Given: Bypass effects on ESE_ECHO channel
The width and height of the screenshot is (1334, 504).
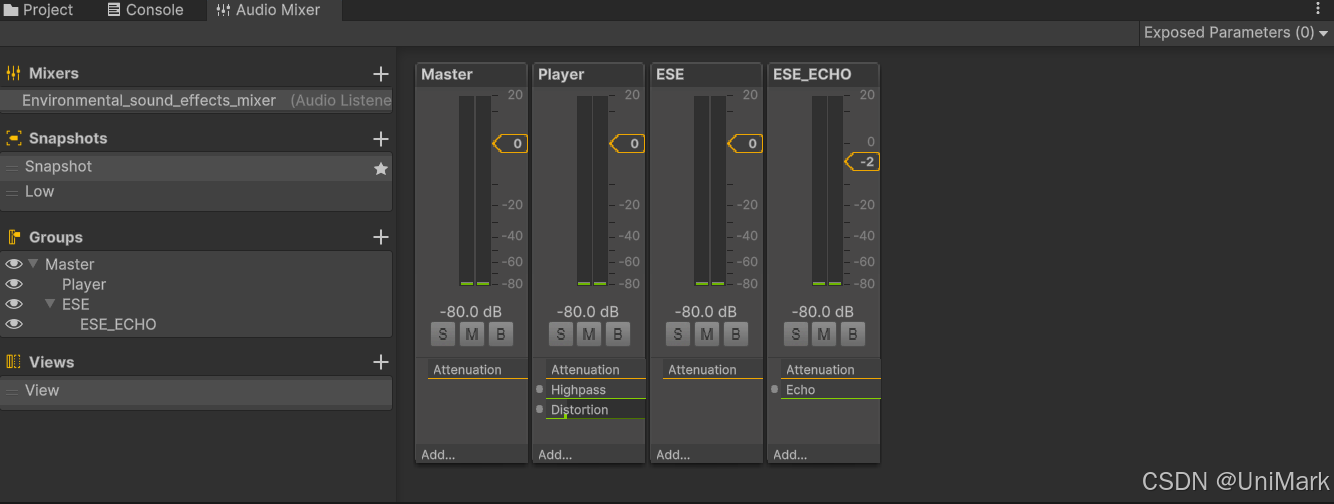Looking at the screenshot, I should coord(852,334).
